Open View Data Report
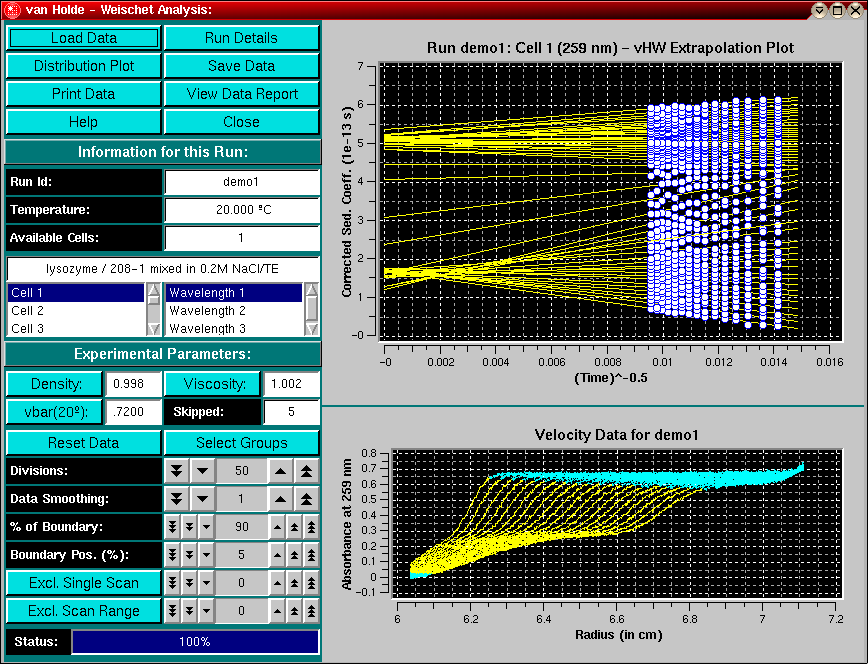 click(x=241, y=94)
